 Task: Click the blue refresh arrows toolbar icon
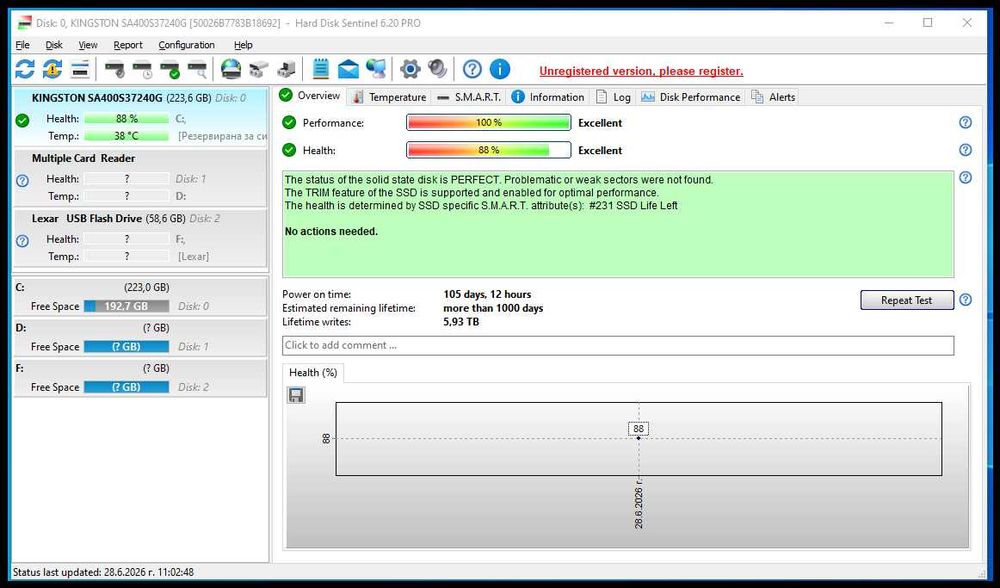pos(25,69)
